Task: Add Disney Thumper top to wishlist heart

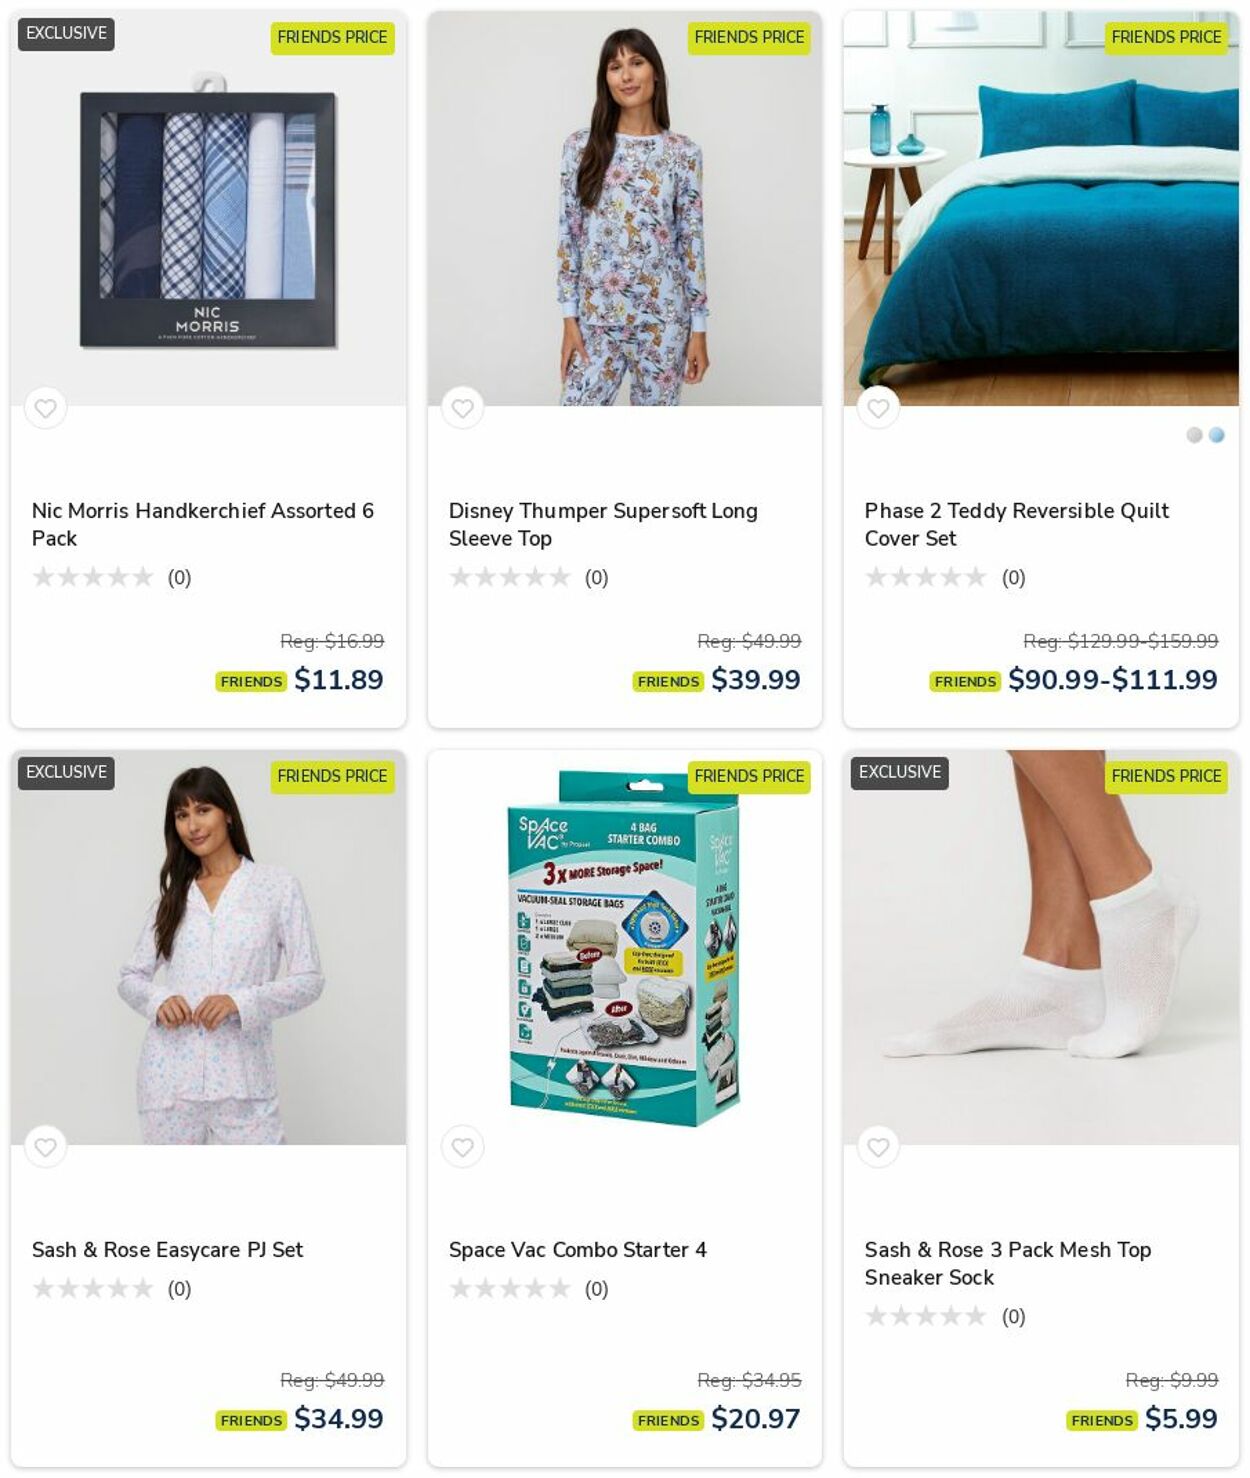Action: pos(462,408)
